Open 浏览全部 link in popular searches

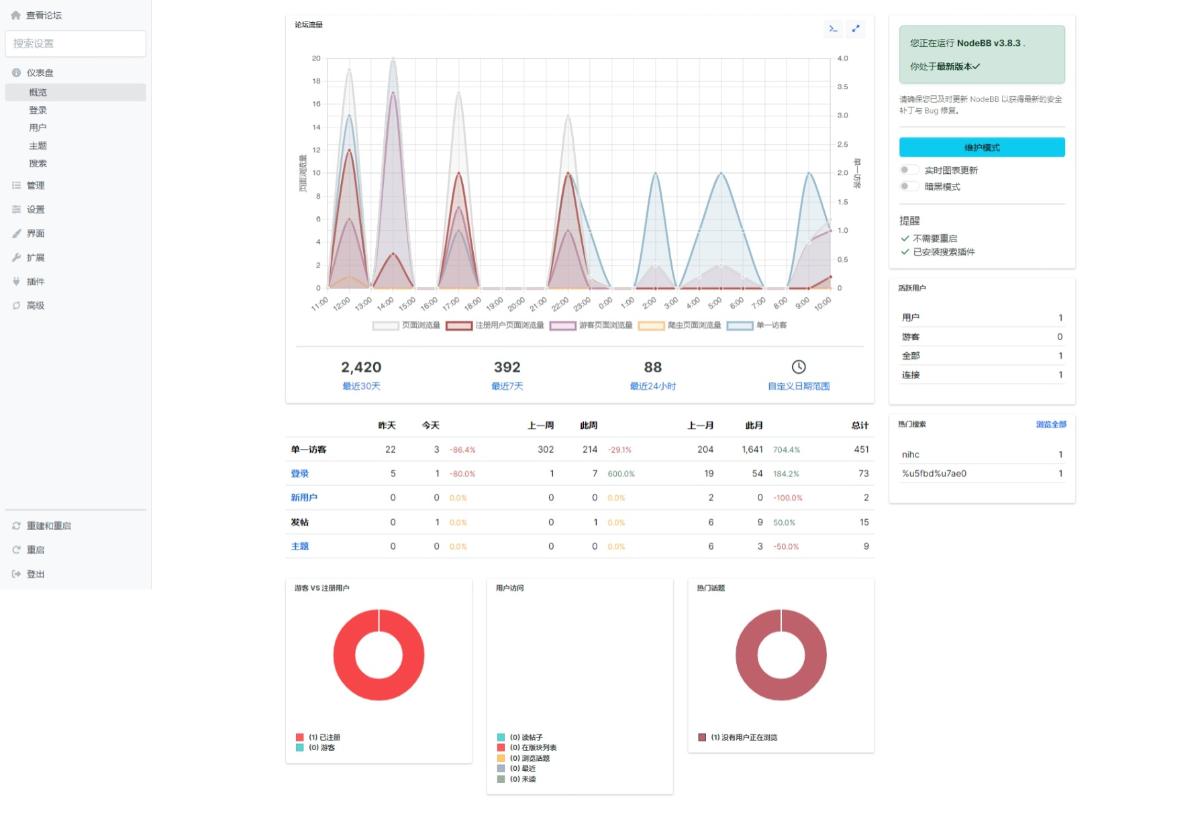click(1050, 424)
